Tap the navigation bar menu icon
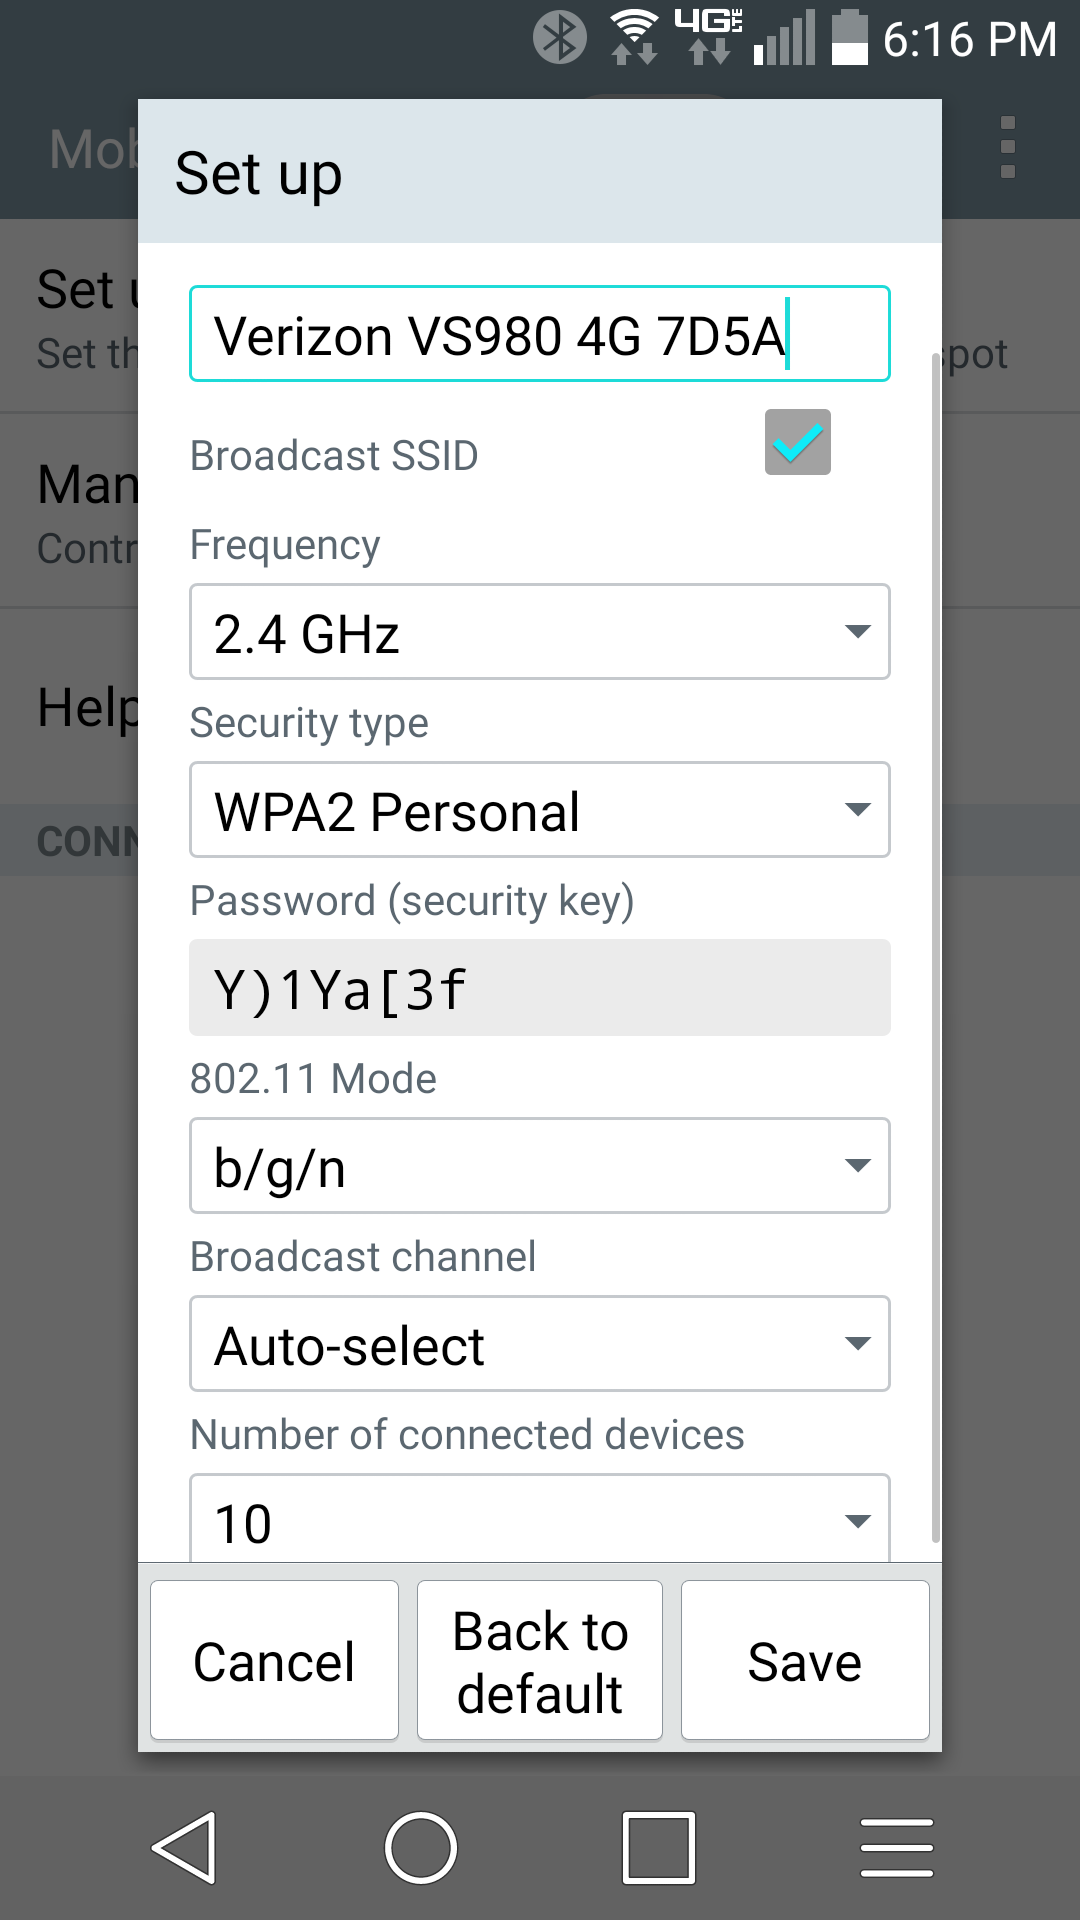Image resolution: width=1080 pixels, height=1920 pixels. pos(896,1848)
